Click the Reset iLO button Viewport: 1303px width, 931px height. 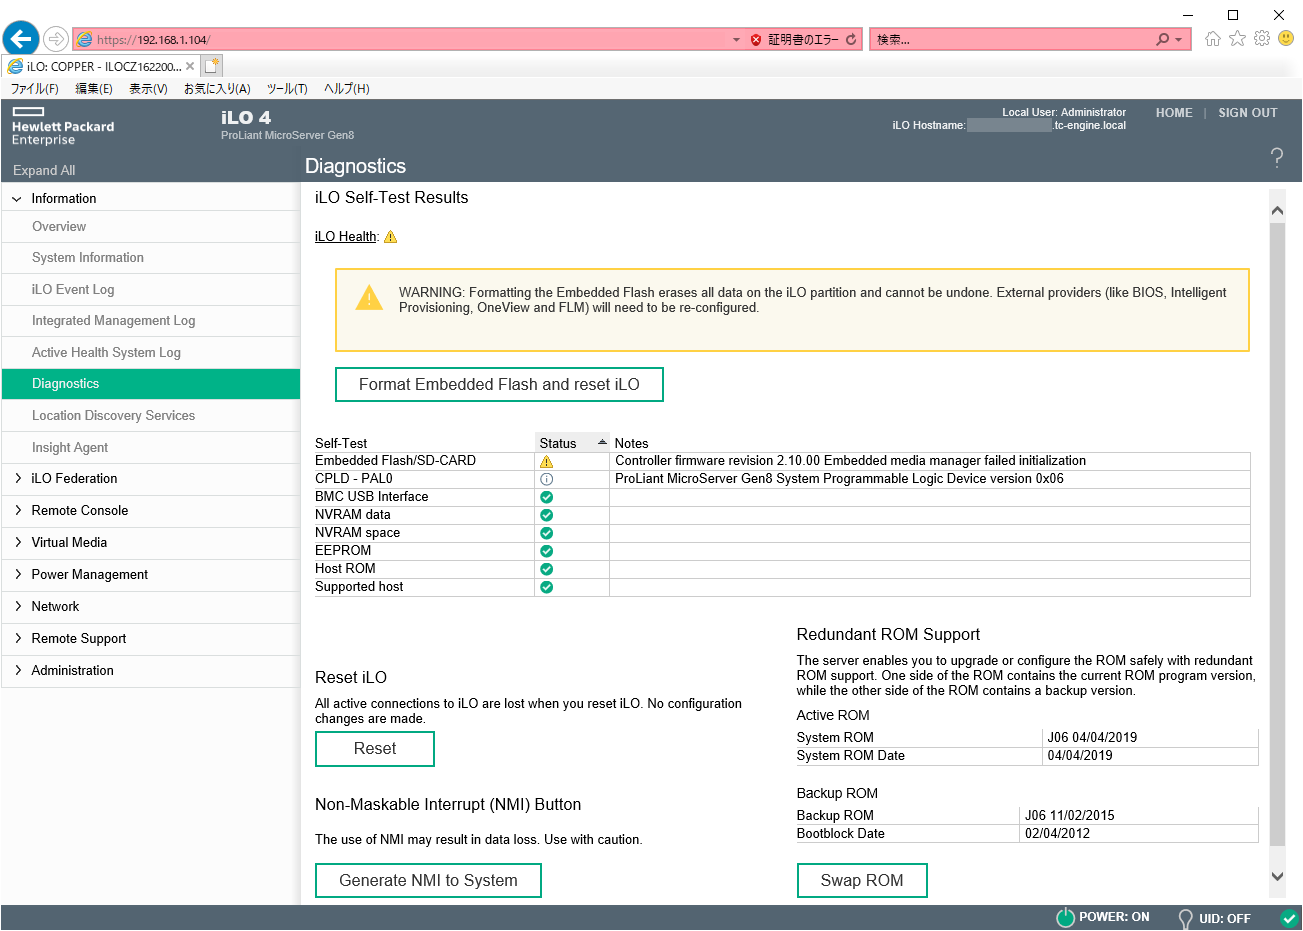pos(375,749)
